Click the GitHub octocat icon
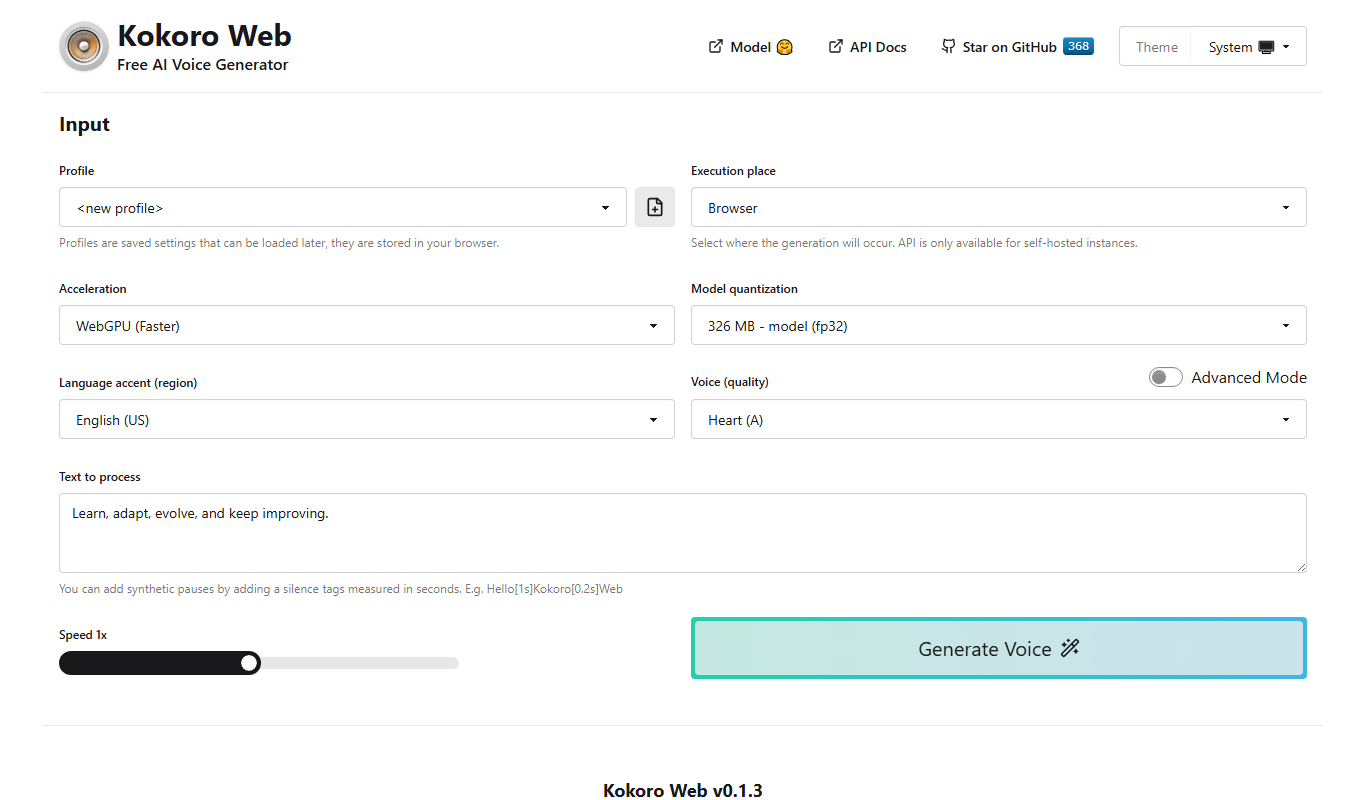 click(x=948, y=46)
